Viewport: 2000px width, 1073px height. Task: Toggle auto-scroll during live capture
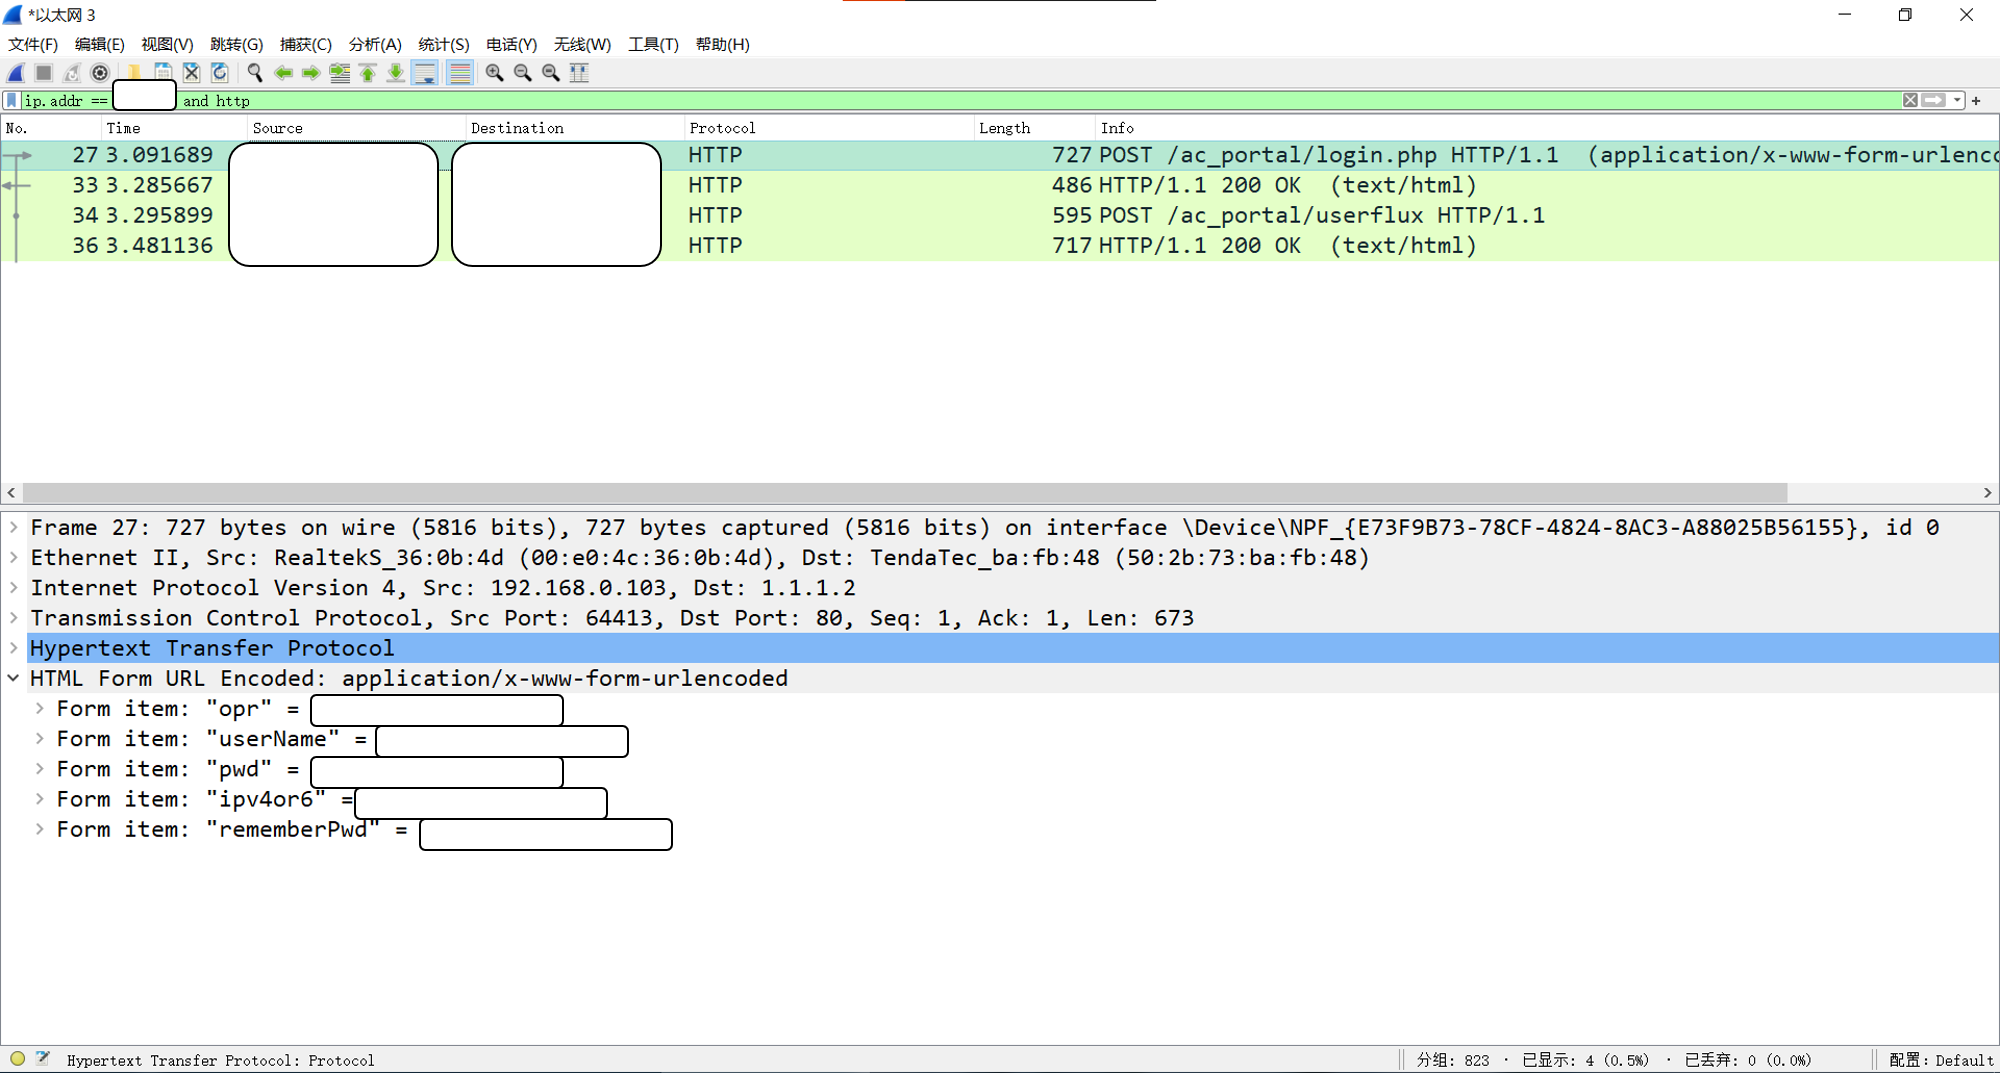coord(425,73)
